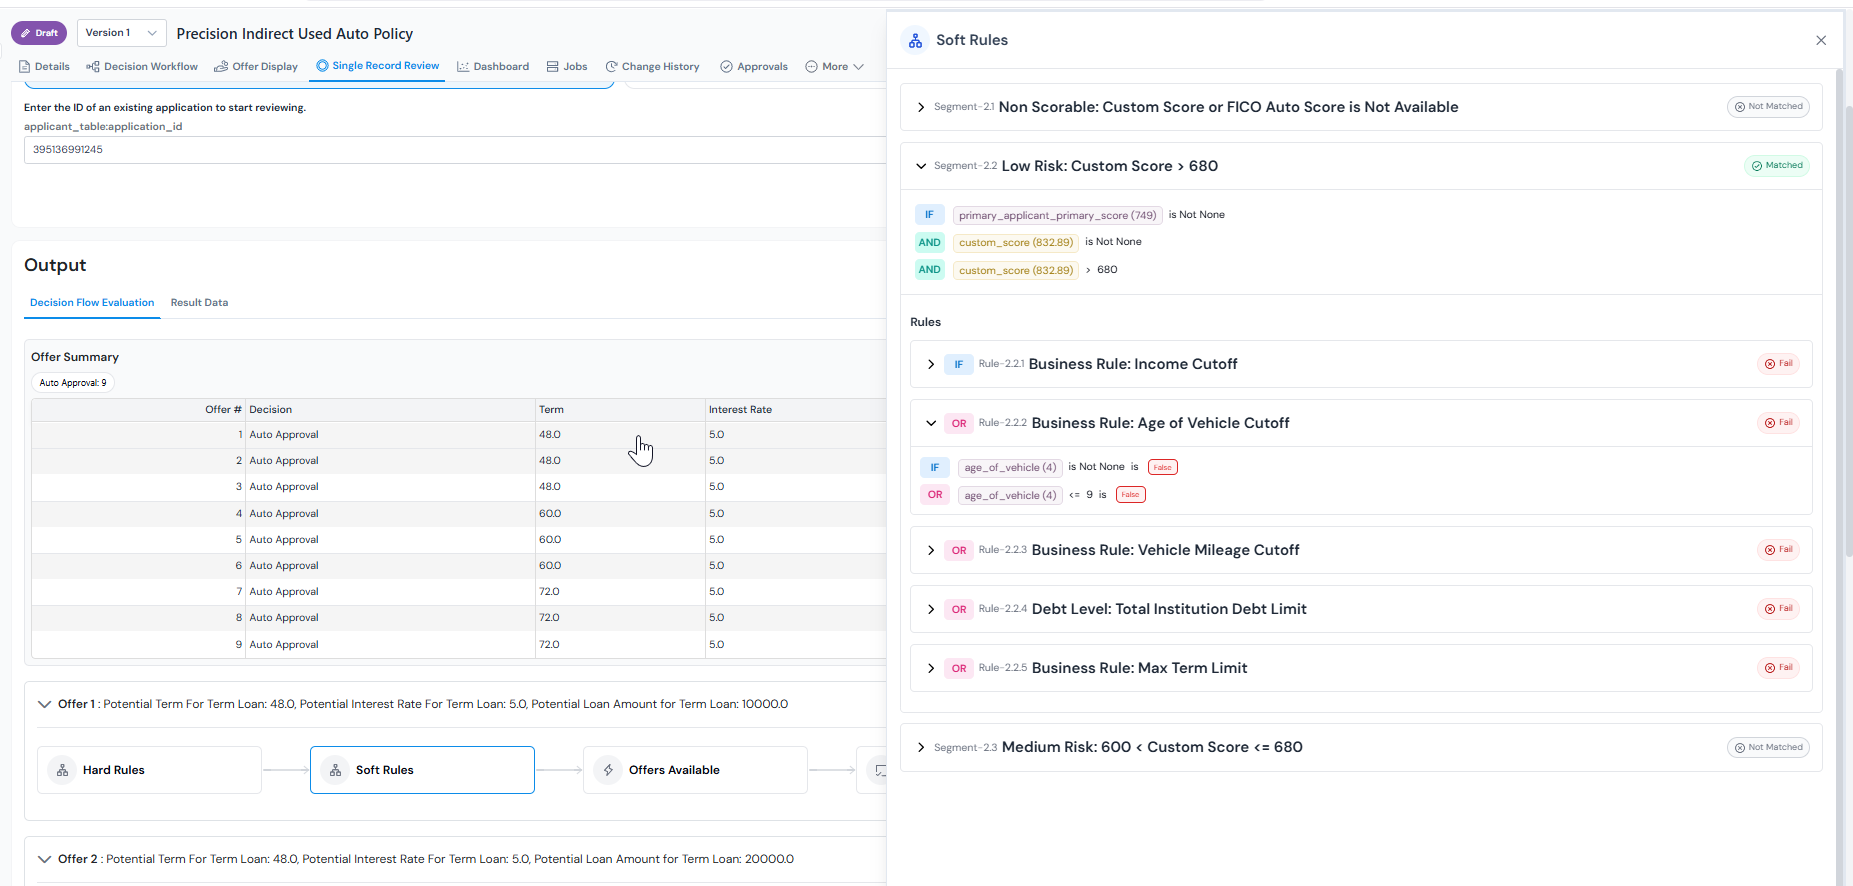Click age_of_vehicle chip in '<= 9' row
The height and width of the screenshot is (886, 1853).
click(1010, 495)
